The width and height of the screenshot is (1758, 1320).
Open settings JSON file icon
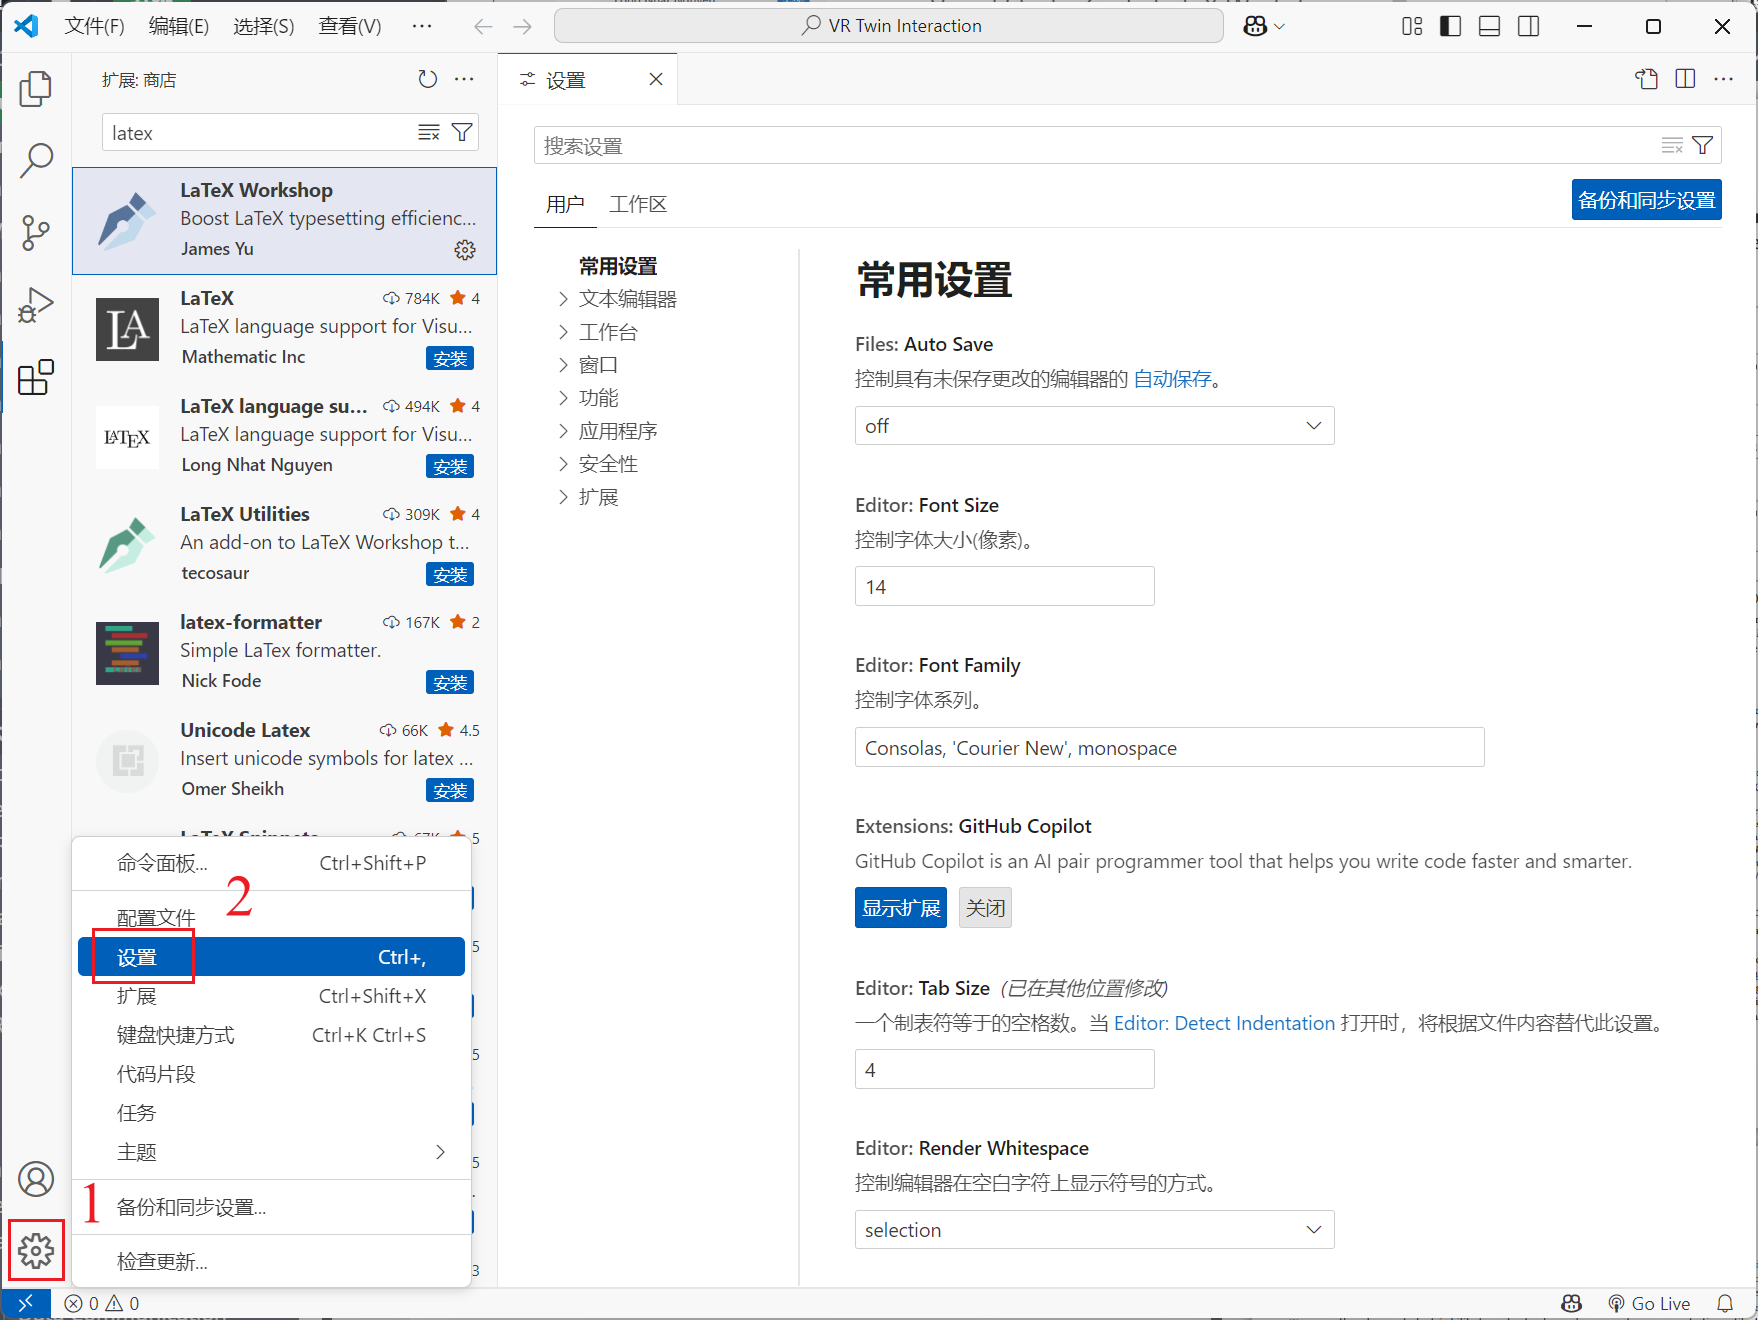pos(1647,79)
